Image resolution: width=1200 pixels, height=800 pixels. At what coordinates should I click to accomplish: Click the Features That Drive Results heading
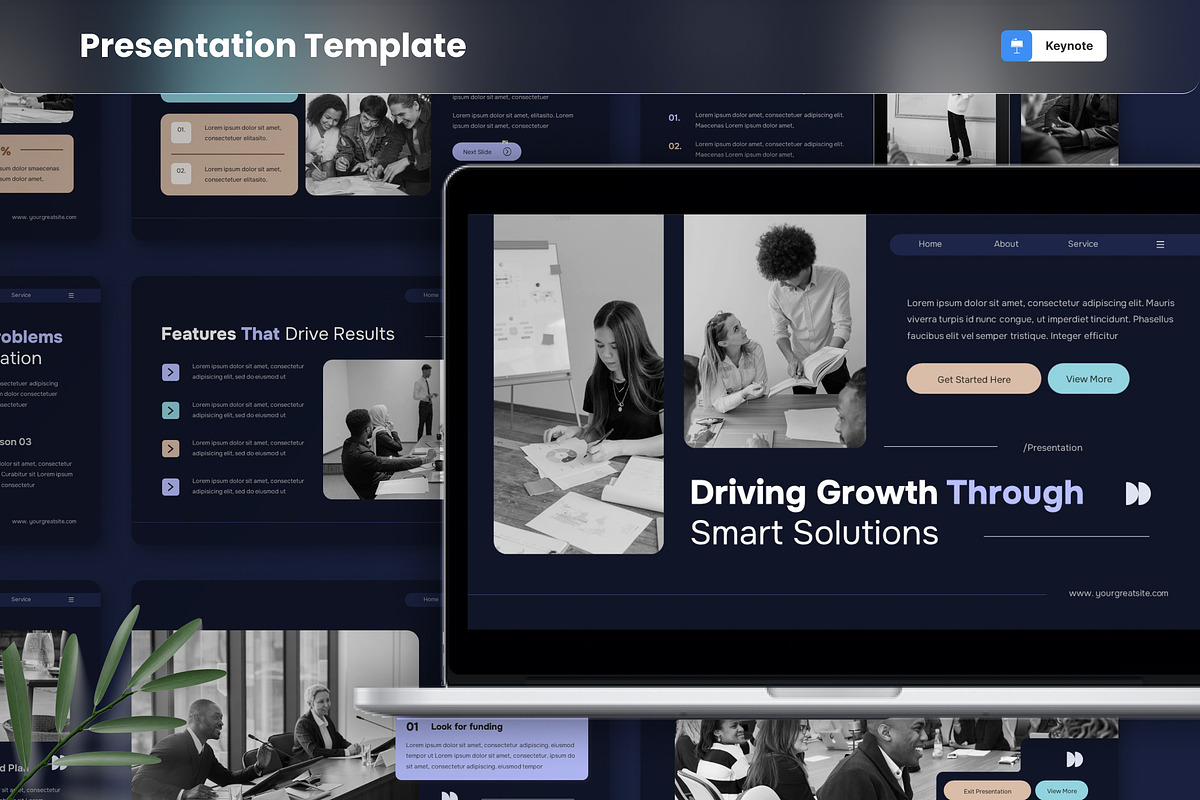pyautogui.click(x=278, y=334)
